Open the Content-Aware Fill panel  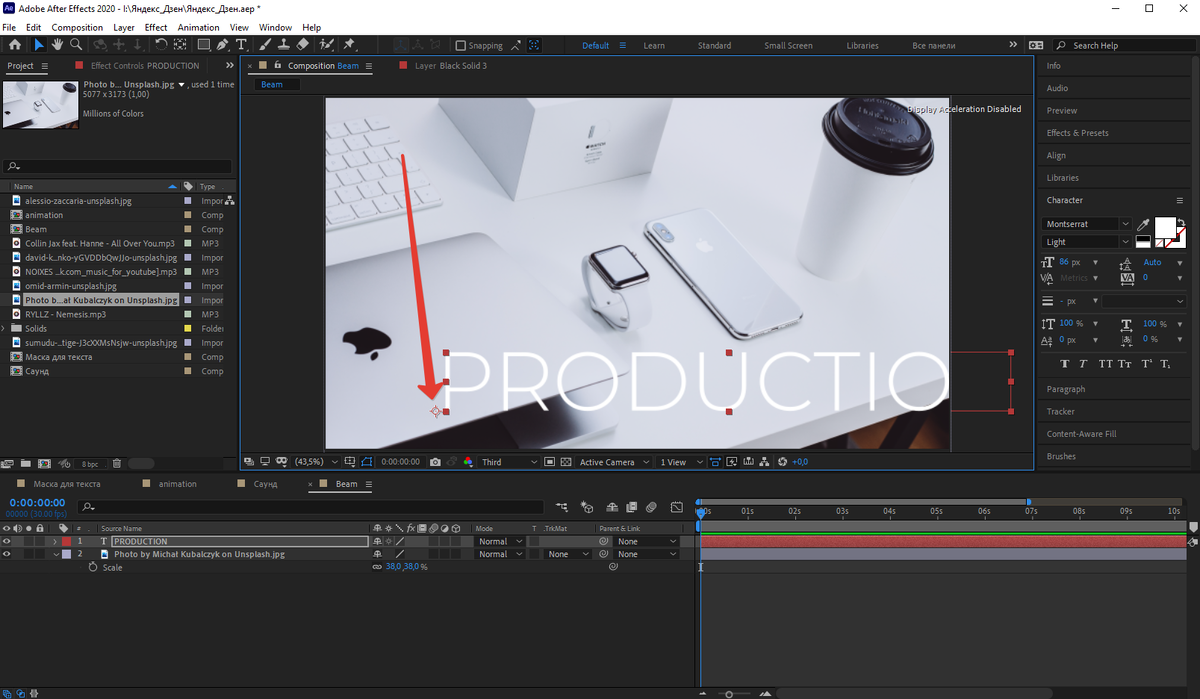click(x=1081, y=434)
